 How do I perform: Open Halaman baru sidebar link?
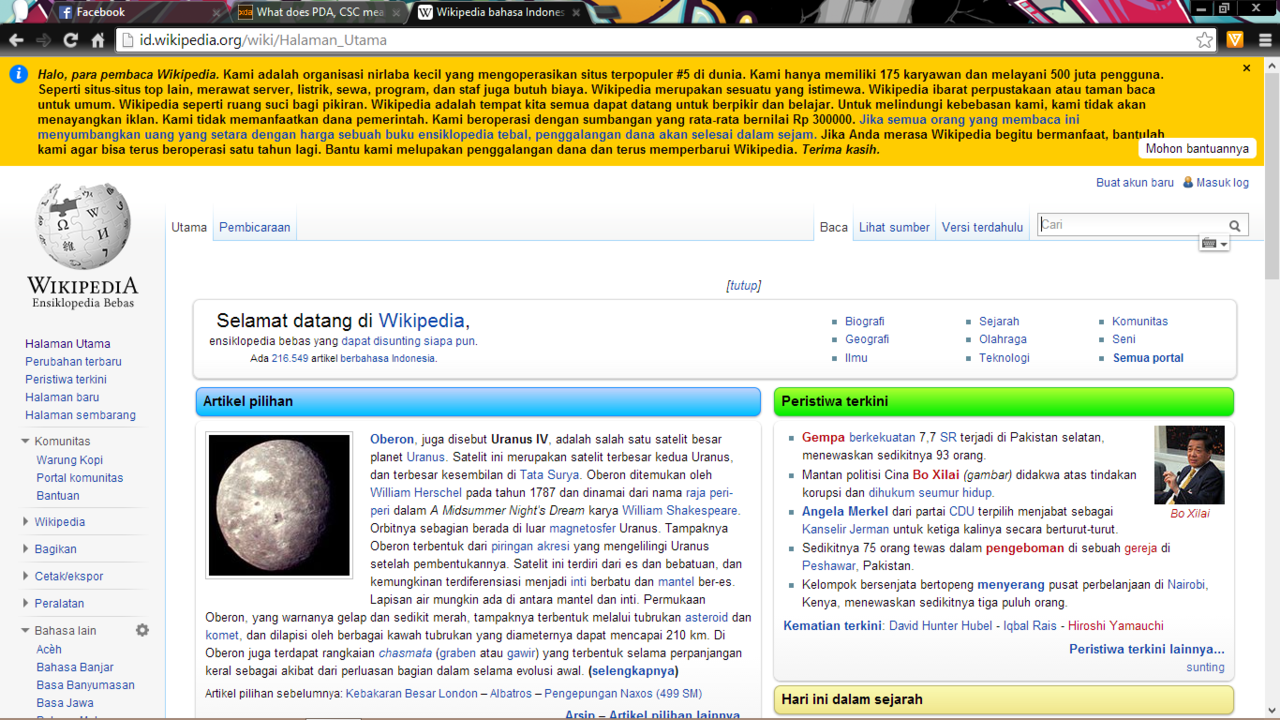click(62, 397)
